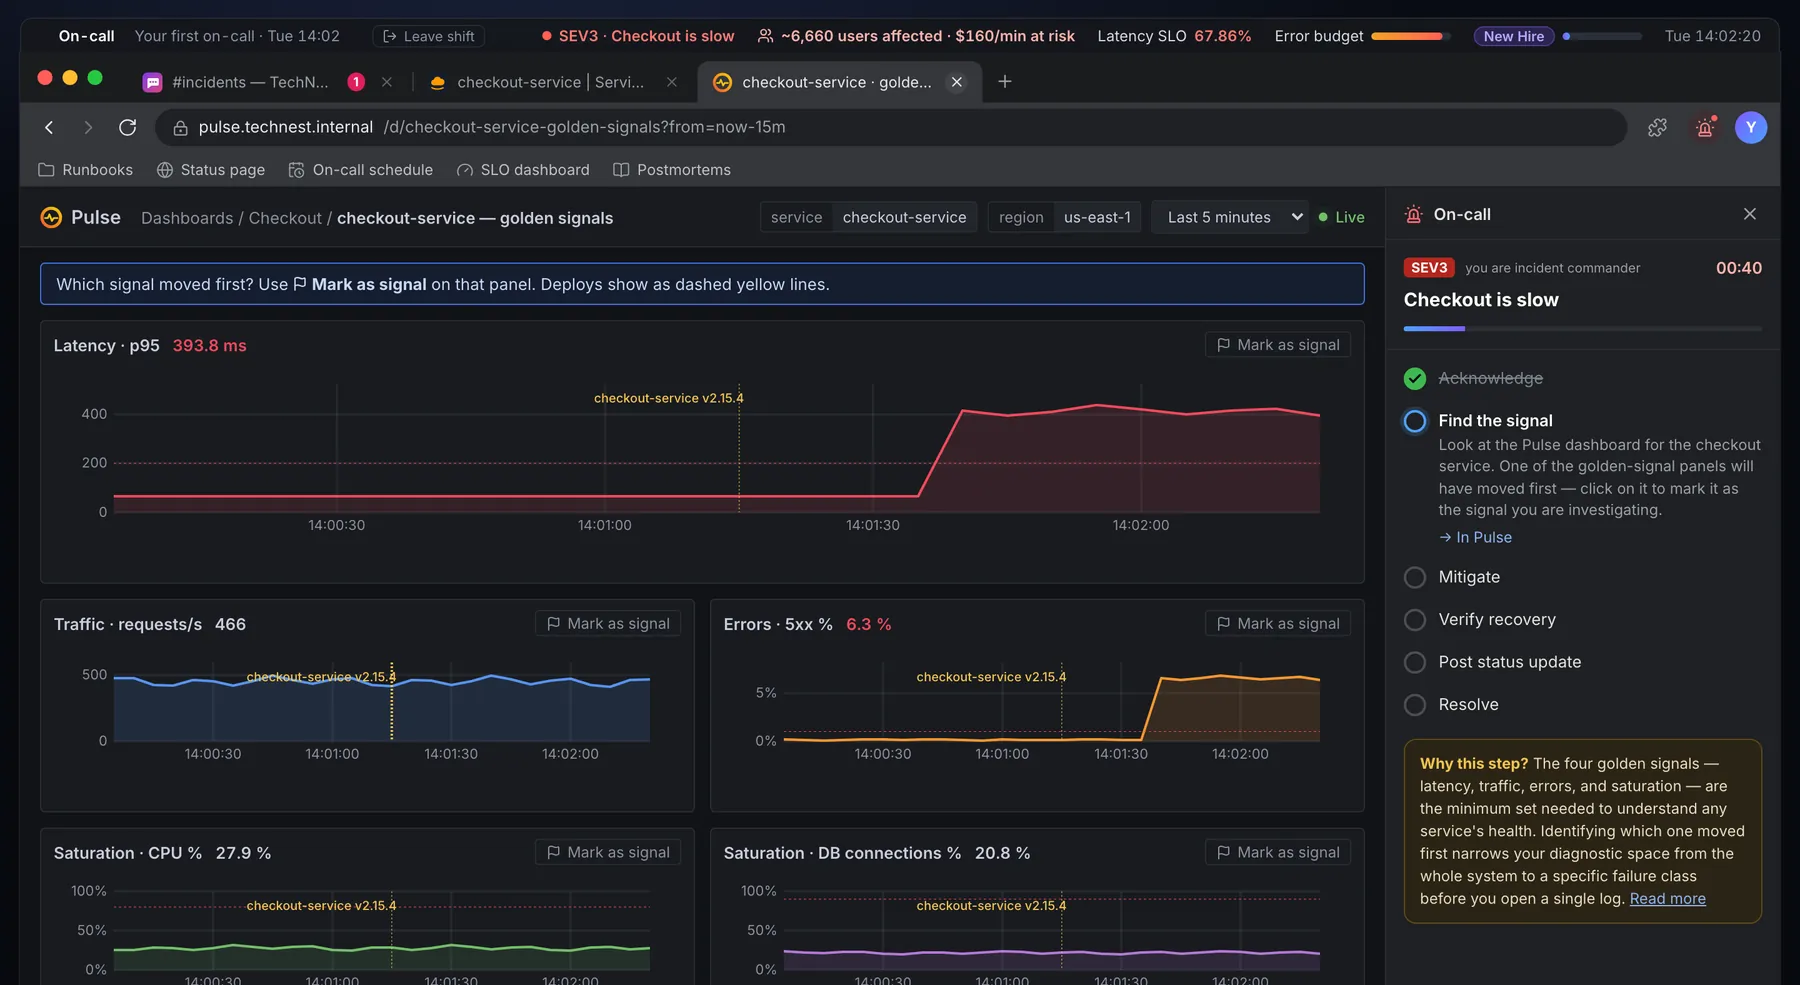The image size is (1800, 985).
Task: Open the browser extensions puzzle icon
Action: click(x=1657, y=127)
